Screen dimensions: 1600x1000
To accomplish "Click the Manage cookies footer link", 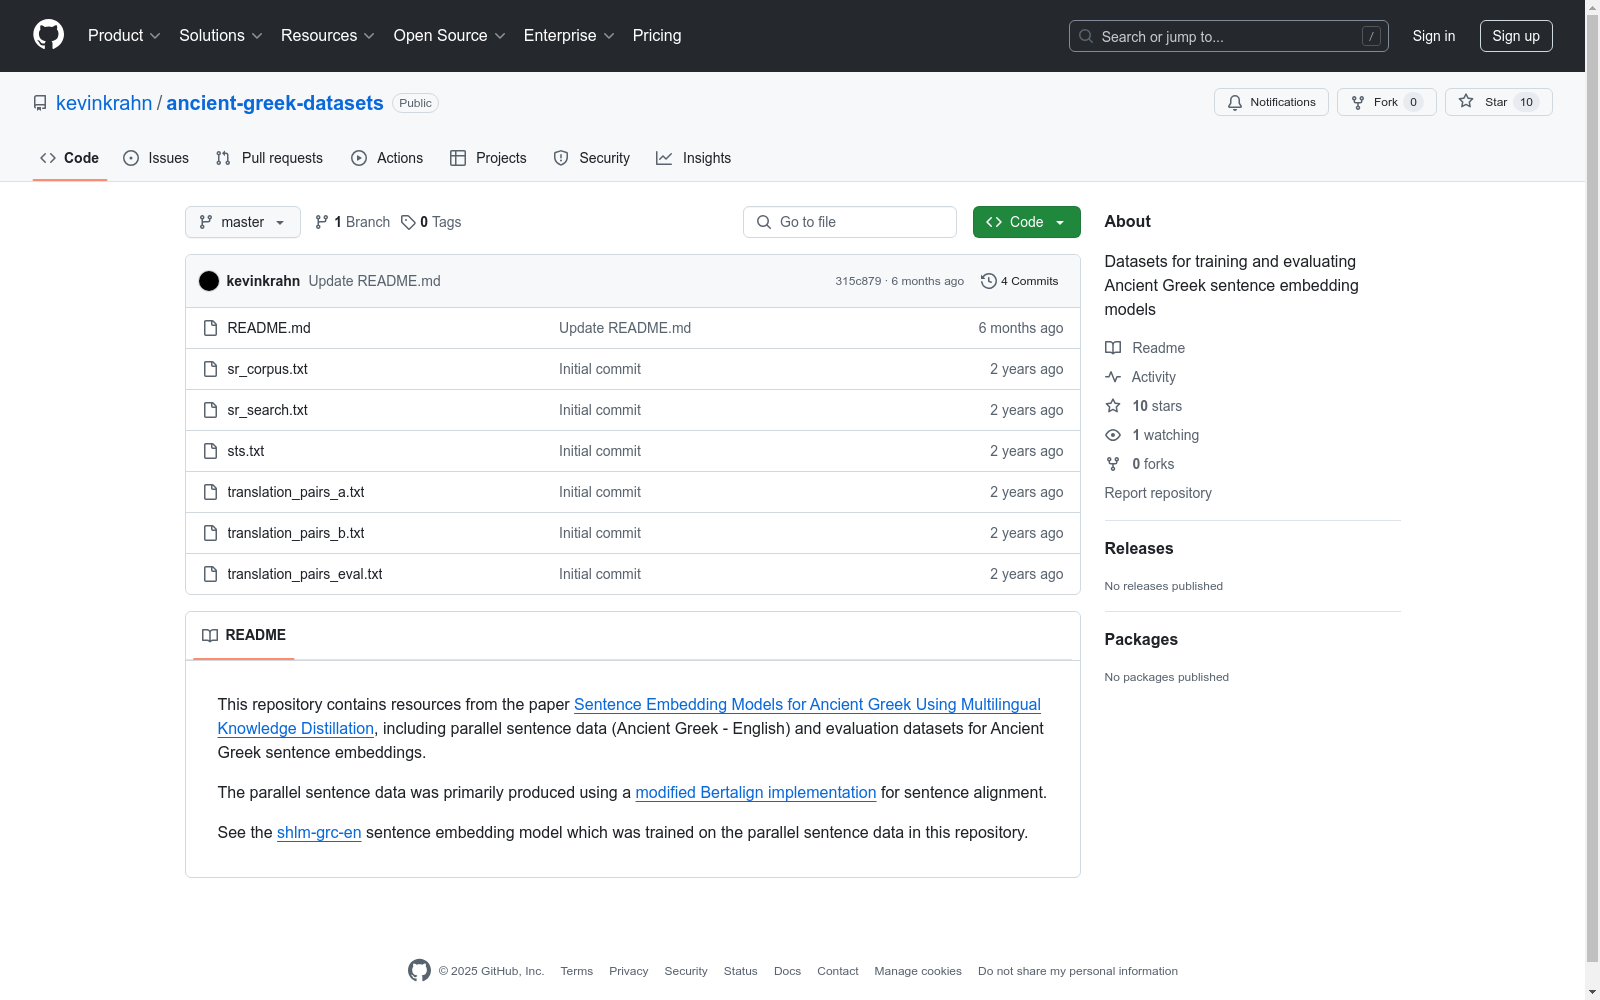I will pyautogui.click(x=918, y=971).
